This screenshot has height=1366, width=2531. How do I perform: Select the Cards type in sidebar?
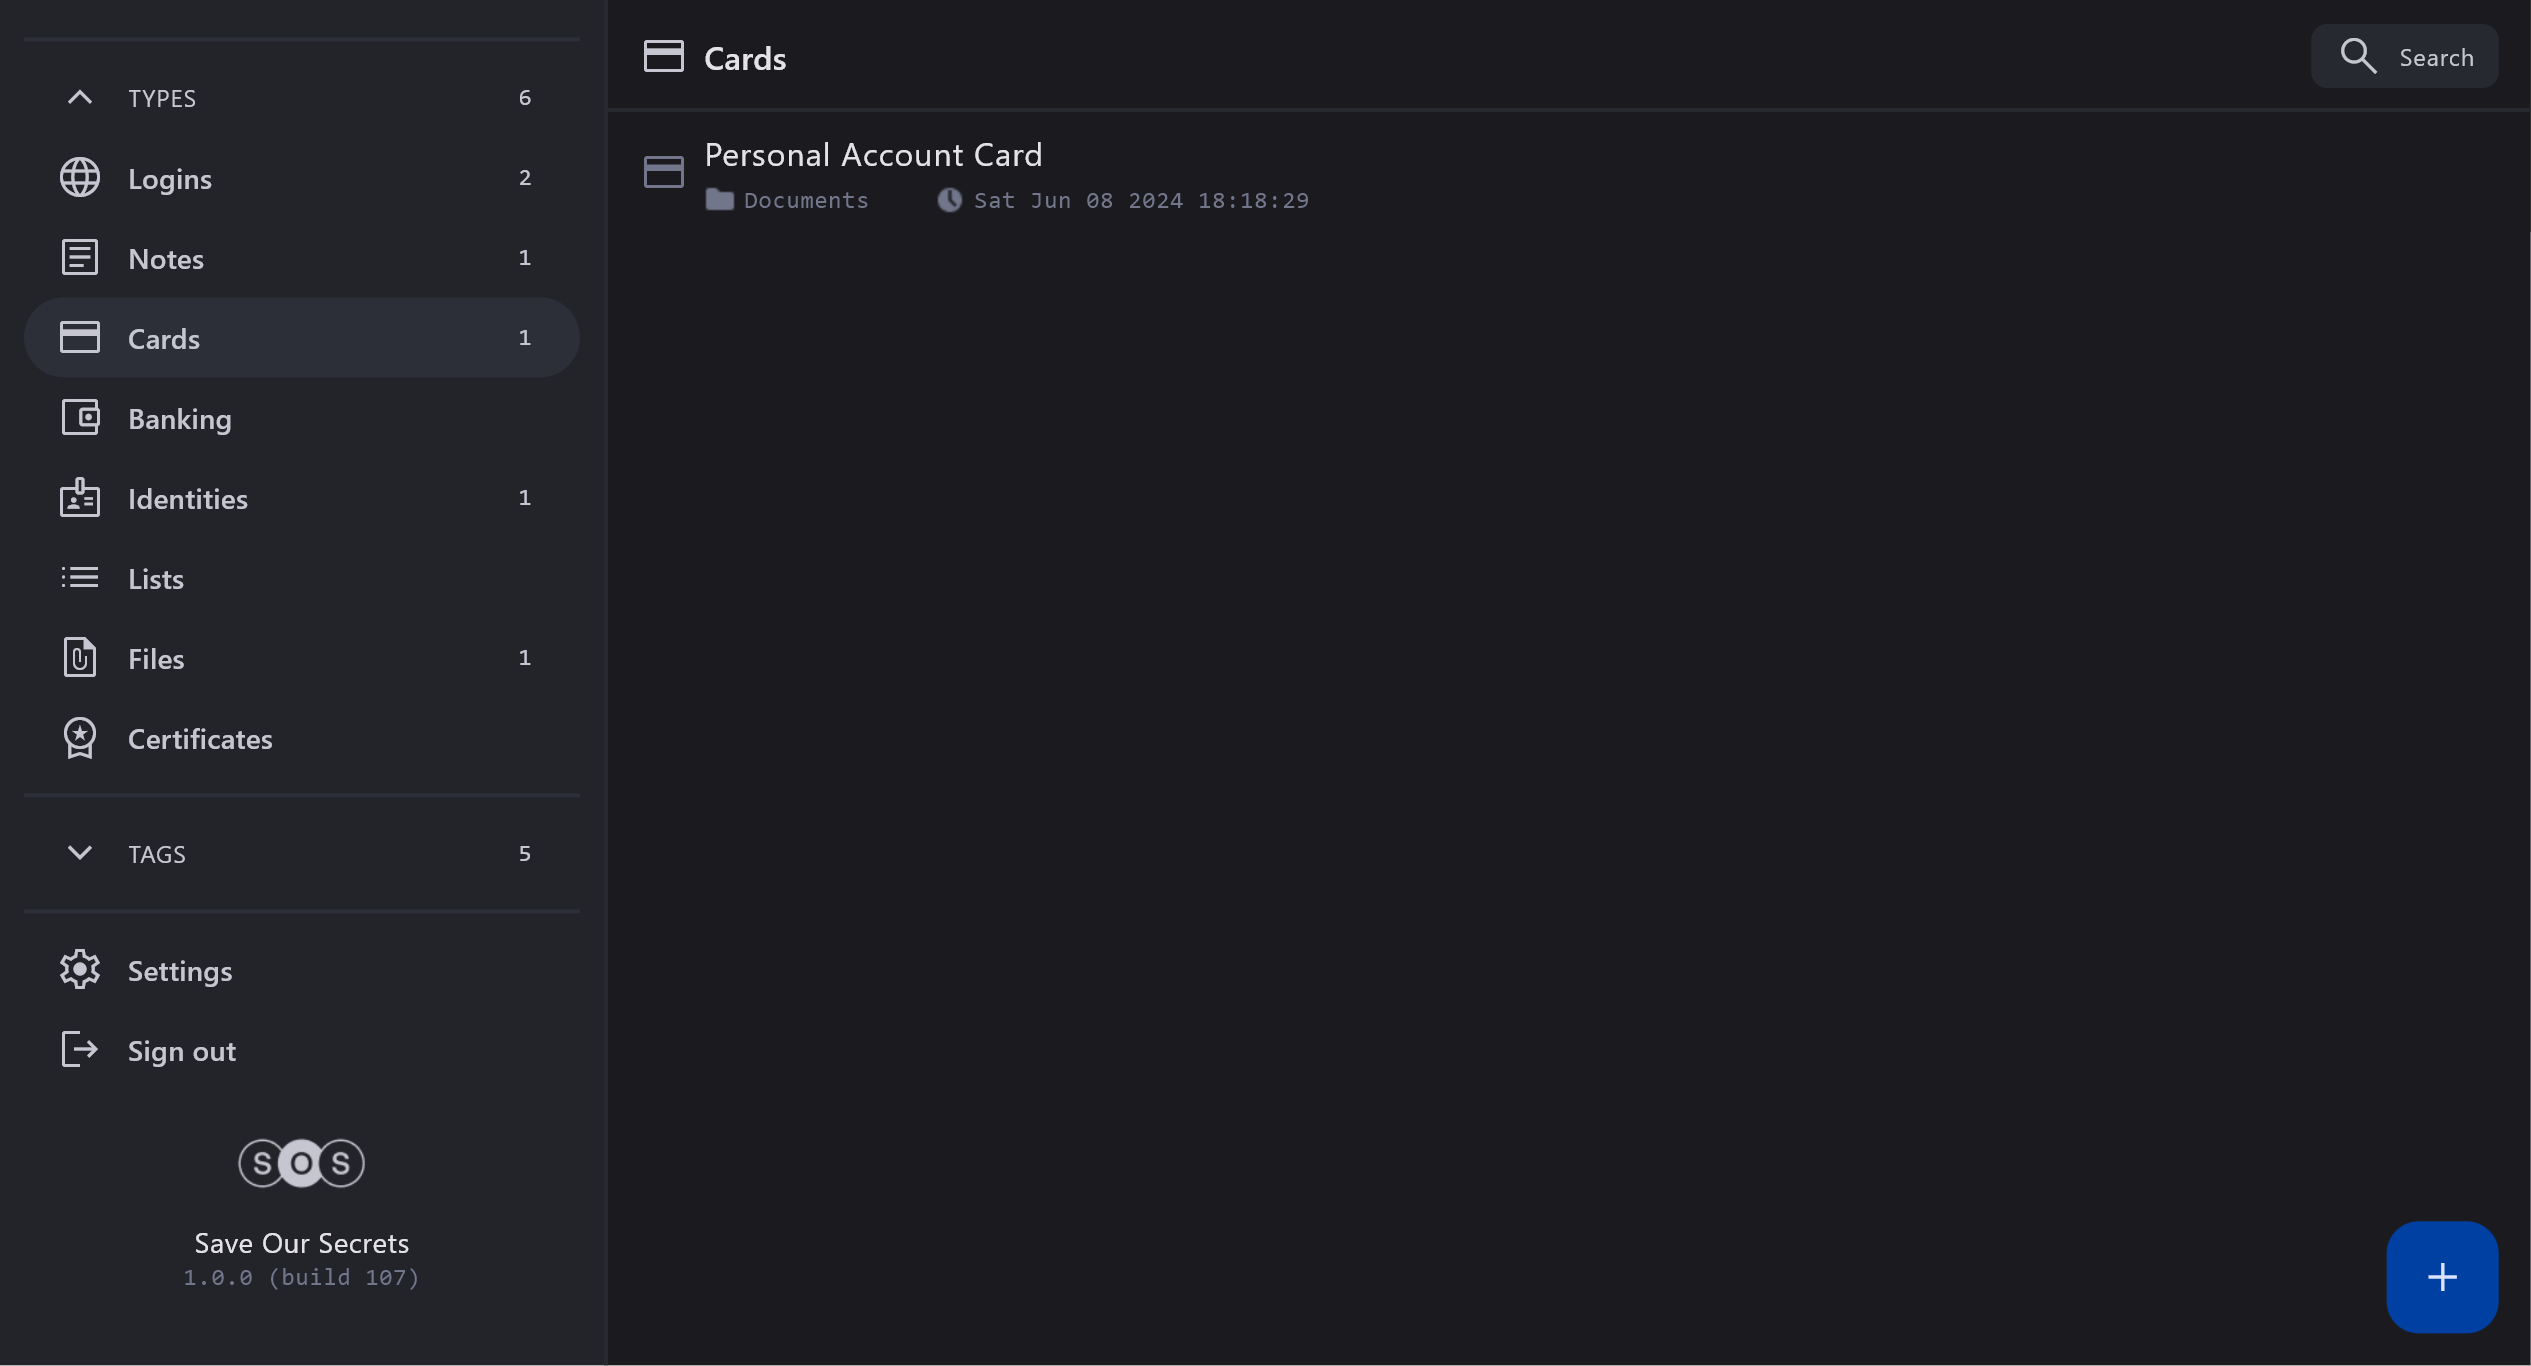[300, 338]
